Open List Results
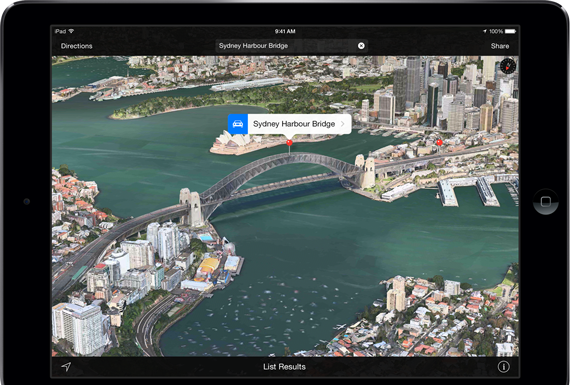 [x=284, y=367]
